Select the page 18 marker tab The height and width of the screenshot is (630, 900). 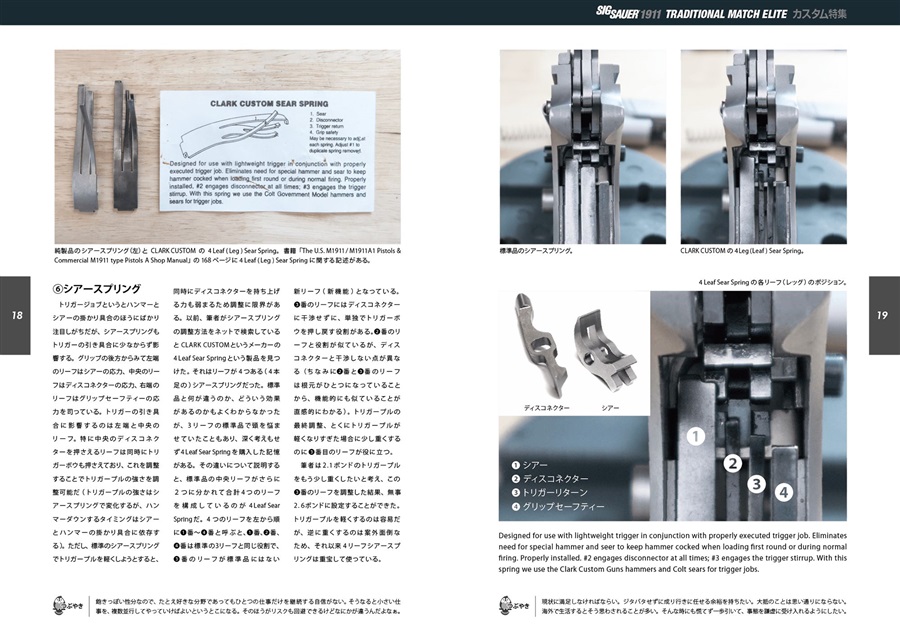(15, 315)
